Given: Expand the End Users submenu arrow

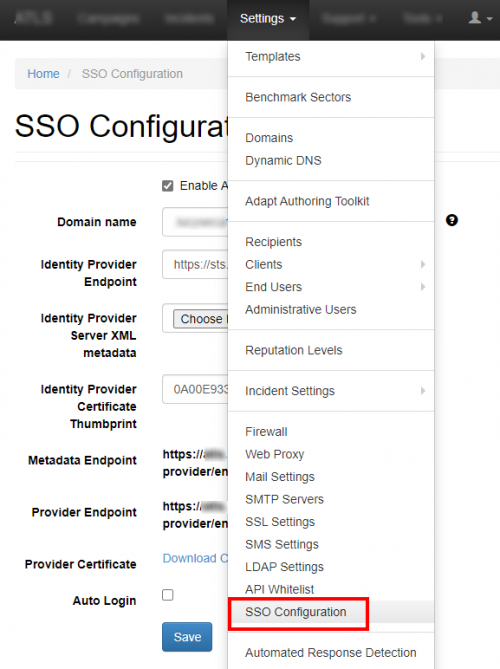Looking at the screenshot, I should (x=423, y=287).
